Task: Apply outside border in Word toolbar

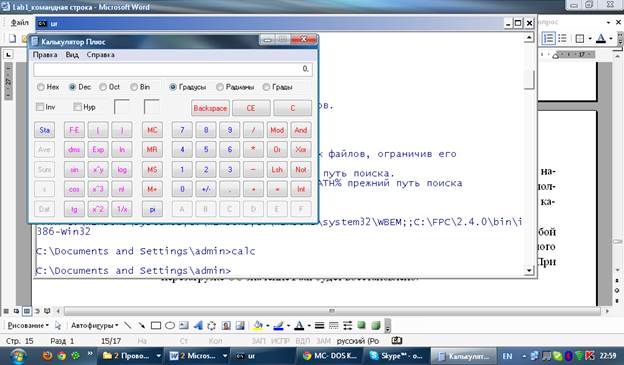Action: 580,38
